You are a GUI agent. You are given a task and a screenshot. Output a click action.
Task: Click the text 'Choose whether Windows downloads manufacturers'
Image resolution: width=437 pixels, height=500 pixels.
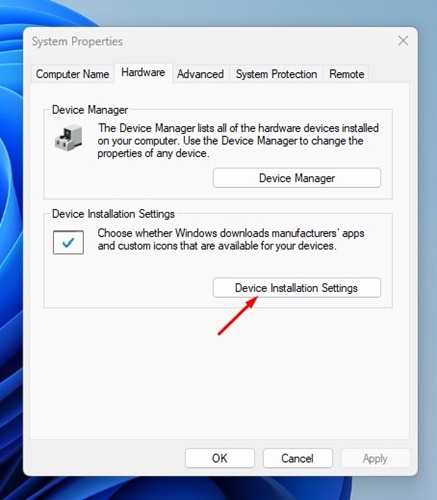point(218,233)
